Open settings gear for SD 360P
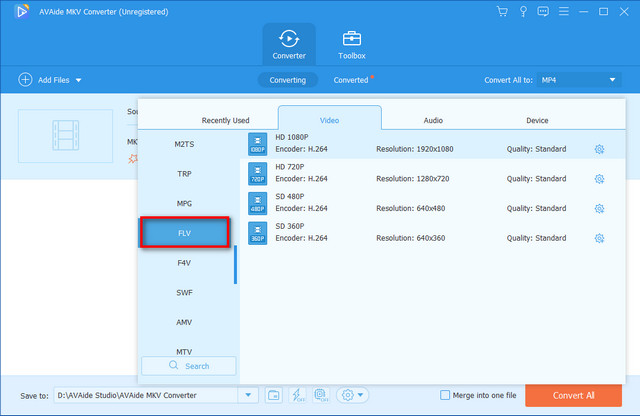This screenshot has width=640, height=416. point(599,238)
